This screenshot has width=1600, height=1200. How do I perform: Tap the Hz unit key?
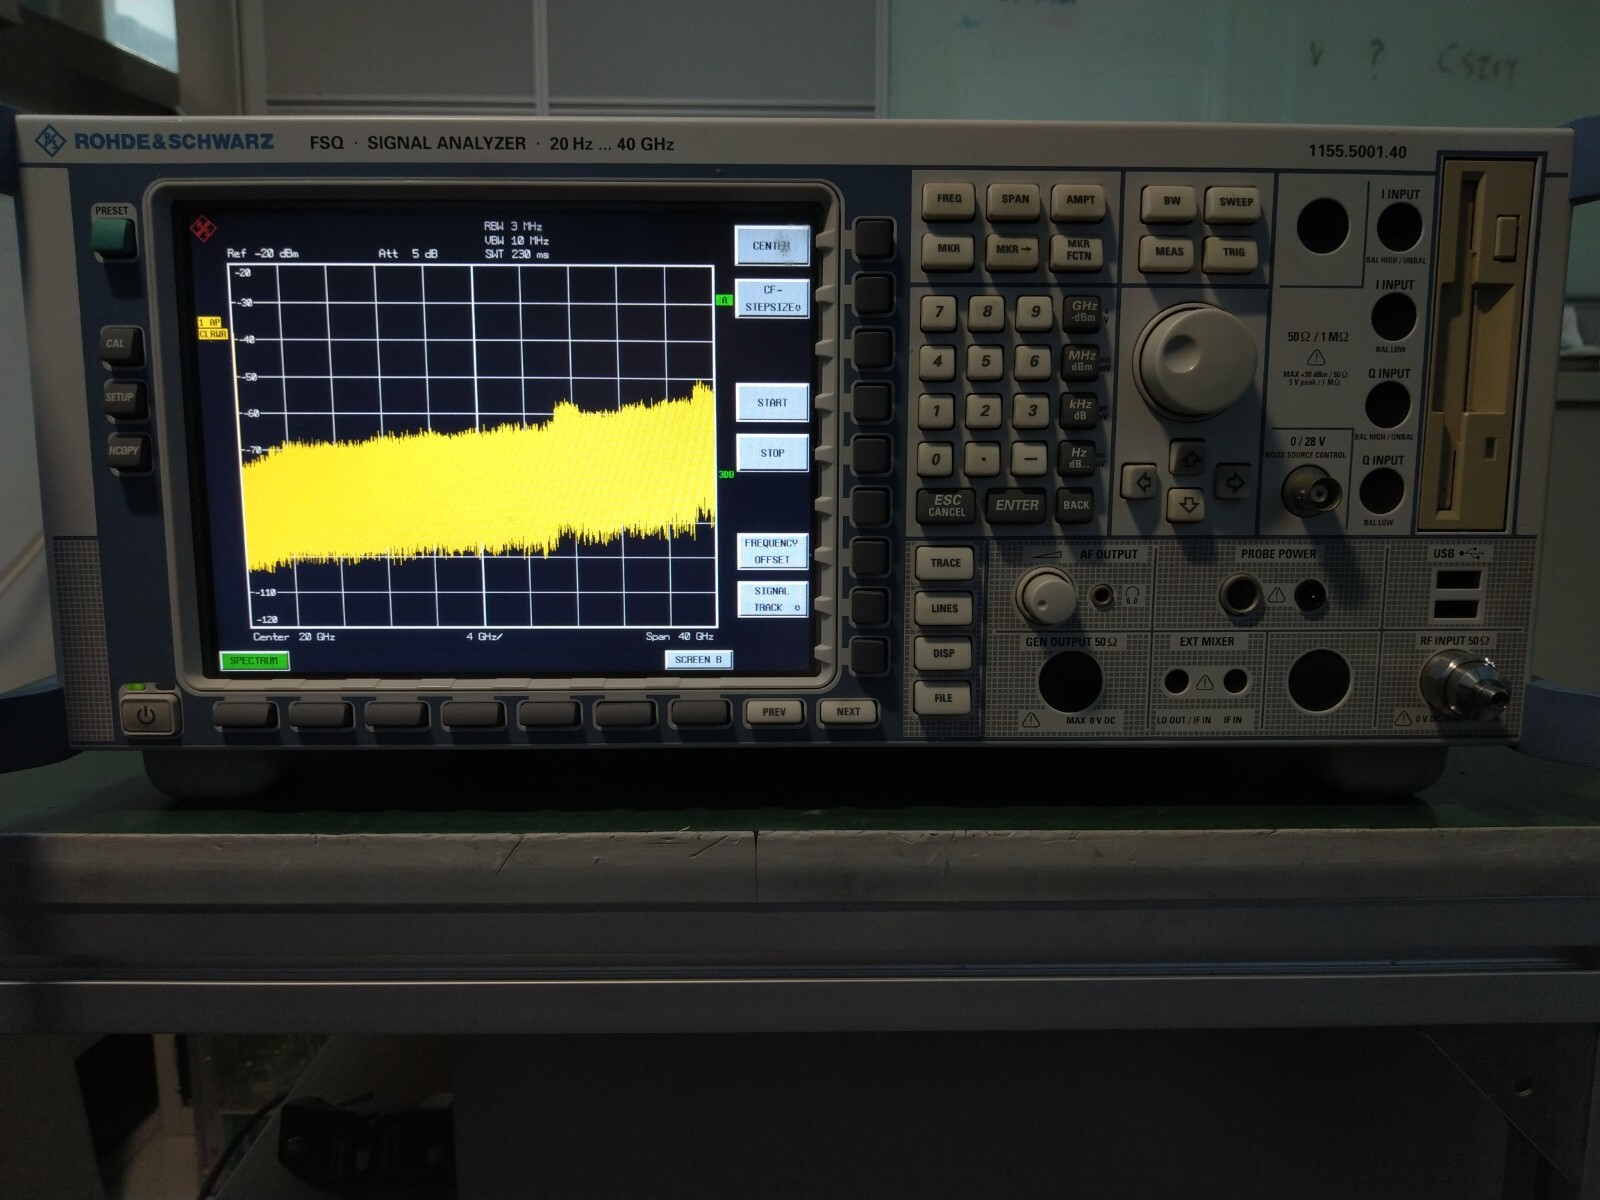1078,458
